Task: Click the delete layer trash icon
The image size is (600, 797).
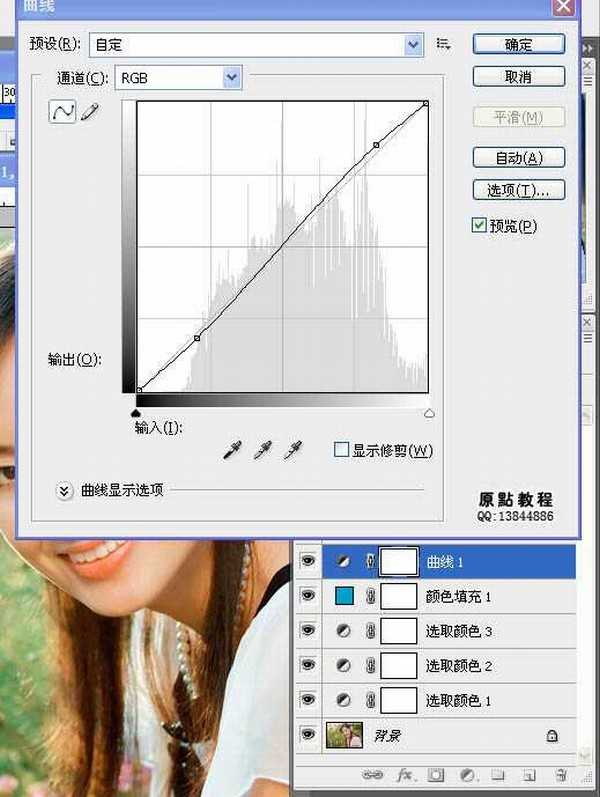Action: coord(560,774)
